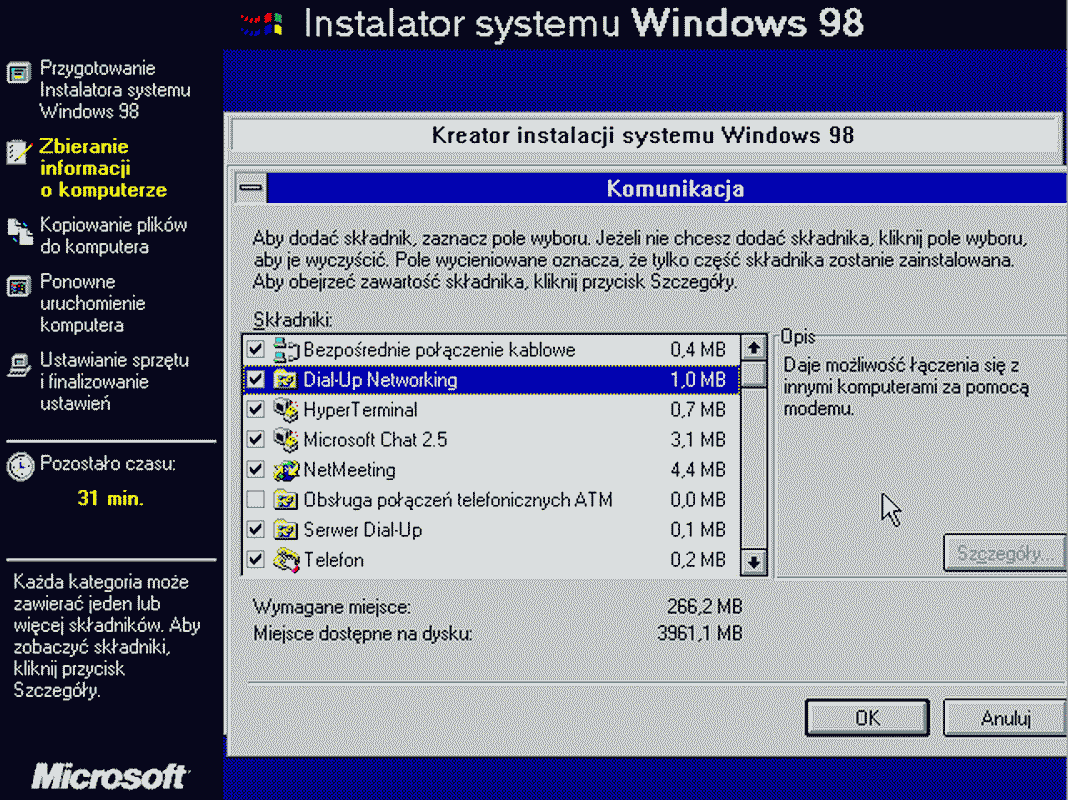The width and height of the screenshot is (1068, 800).
Task: Select the HyperTerminal list row name
Action: pyautogui.click(x=360, y=410)
